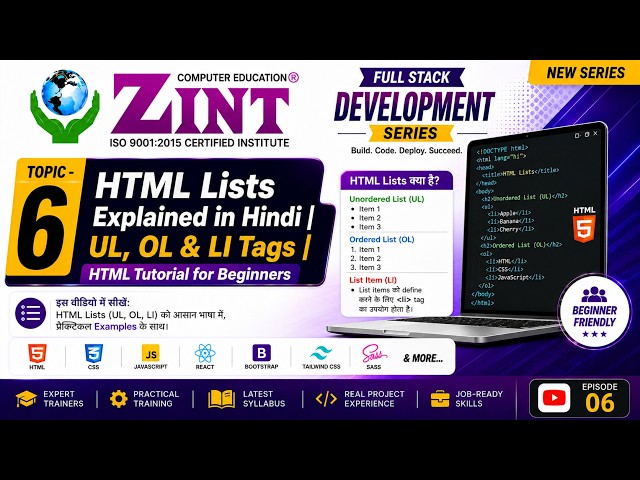Click the red 'List Item (LI)' heading
The image size is (640, 480).
[x=373, y=280]
